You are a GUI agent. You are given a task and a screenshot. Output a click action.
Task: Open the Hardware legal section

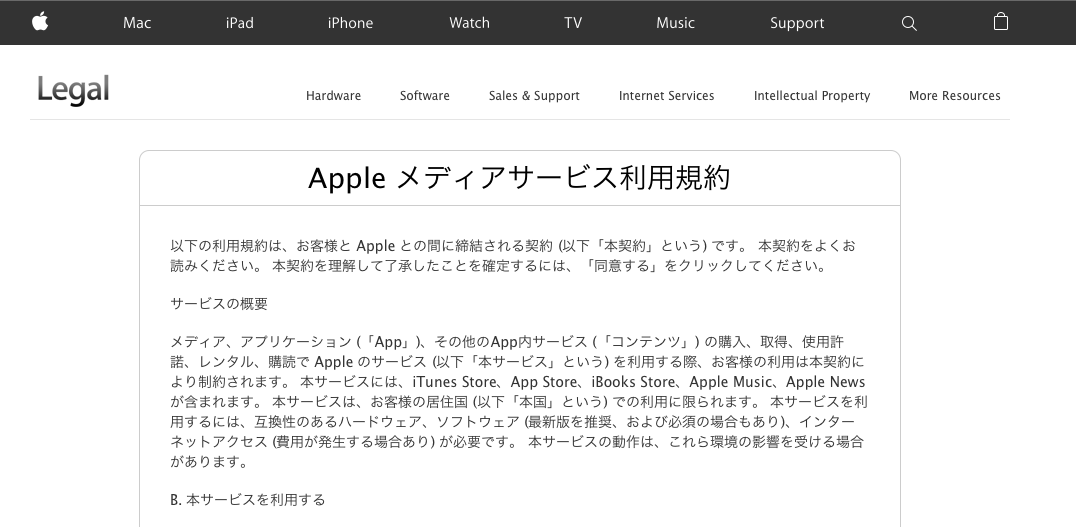[x=334, y=95]
